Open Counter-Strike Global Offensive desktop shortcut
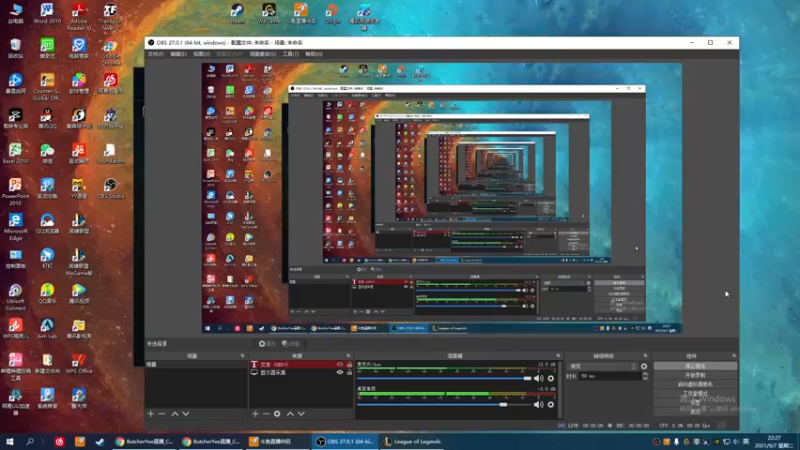 pos(47,88)
